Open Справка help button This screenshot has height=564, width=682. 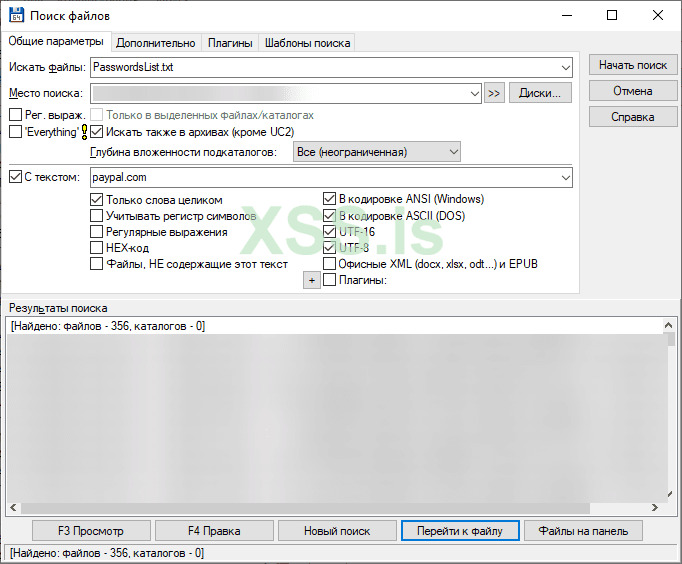pyautogui.click(x=633, y=117)
